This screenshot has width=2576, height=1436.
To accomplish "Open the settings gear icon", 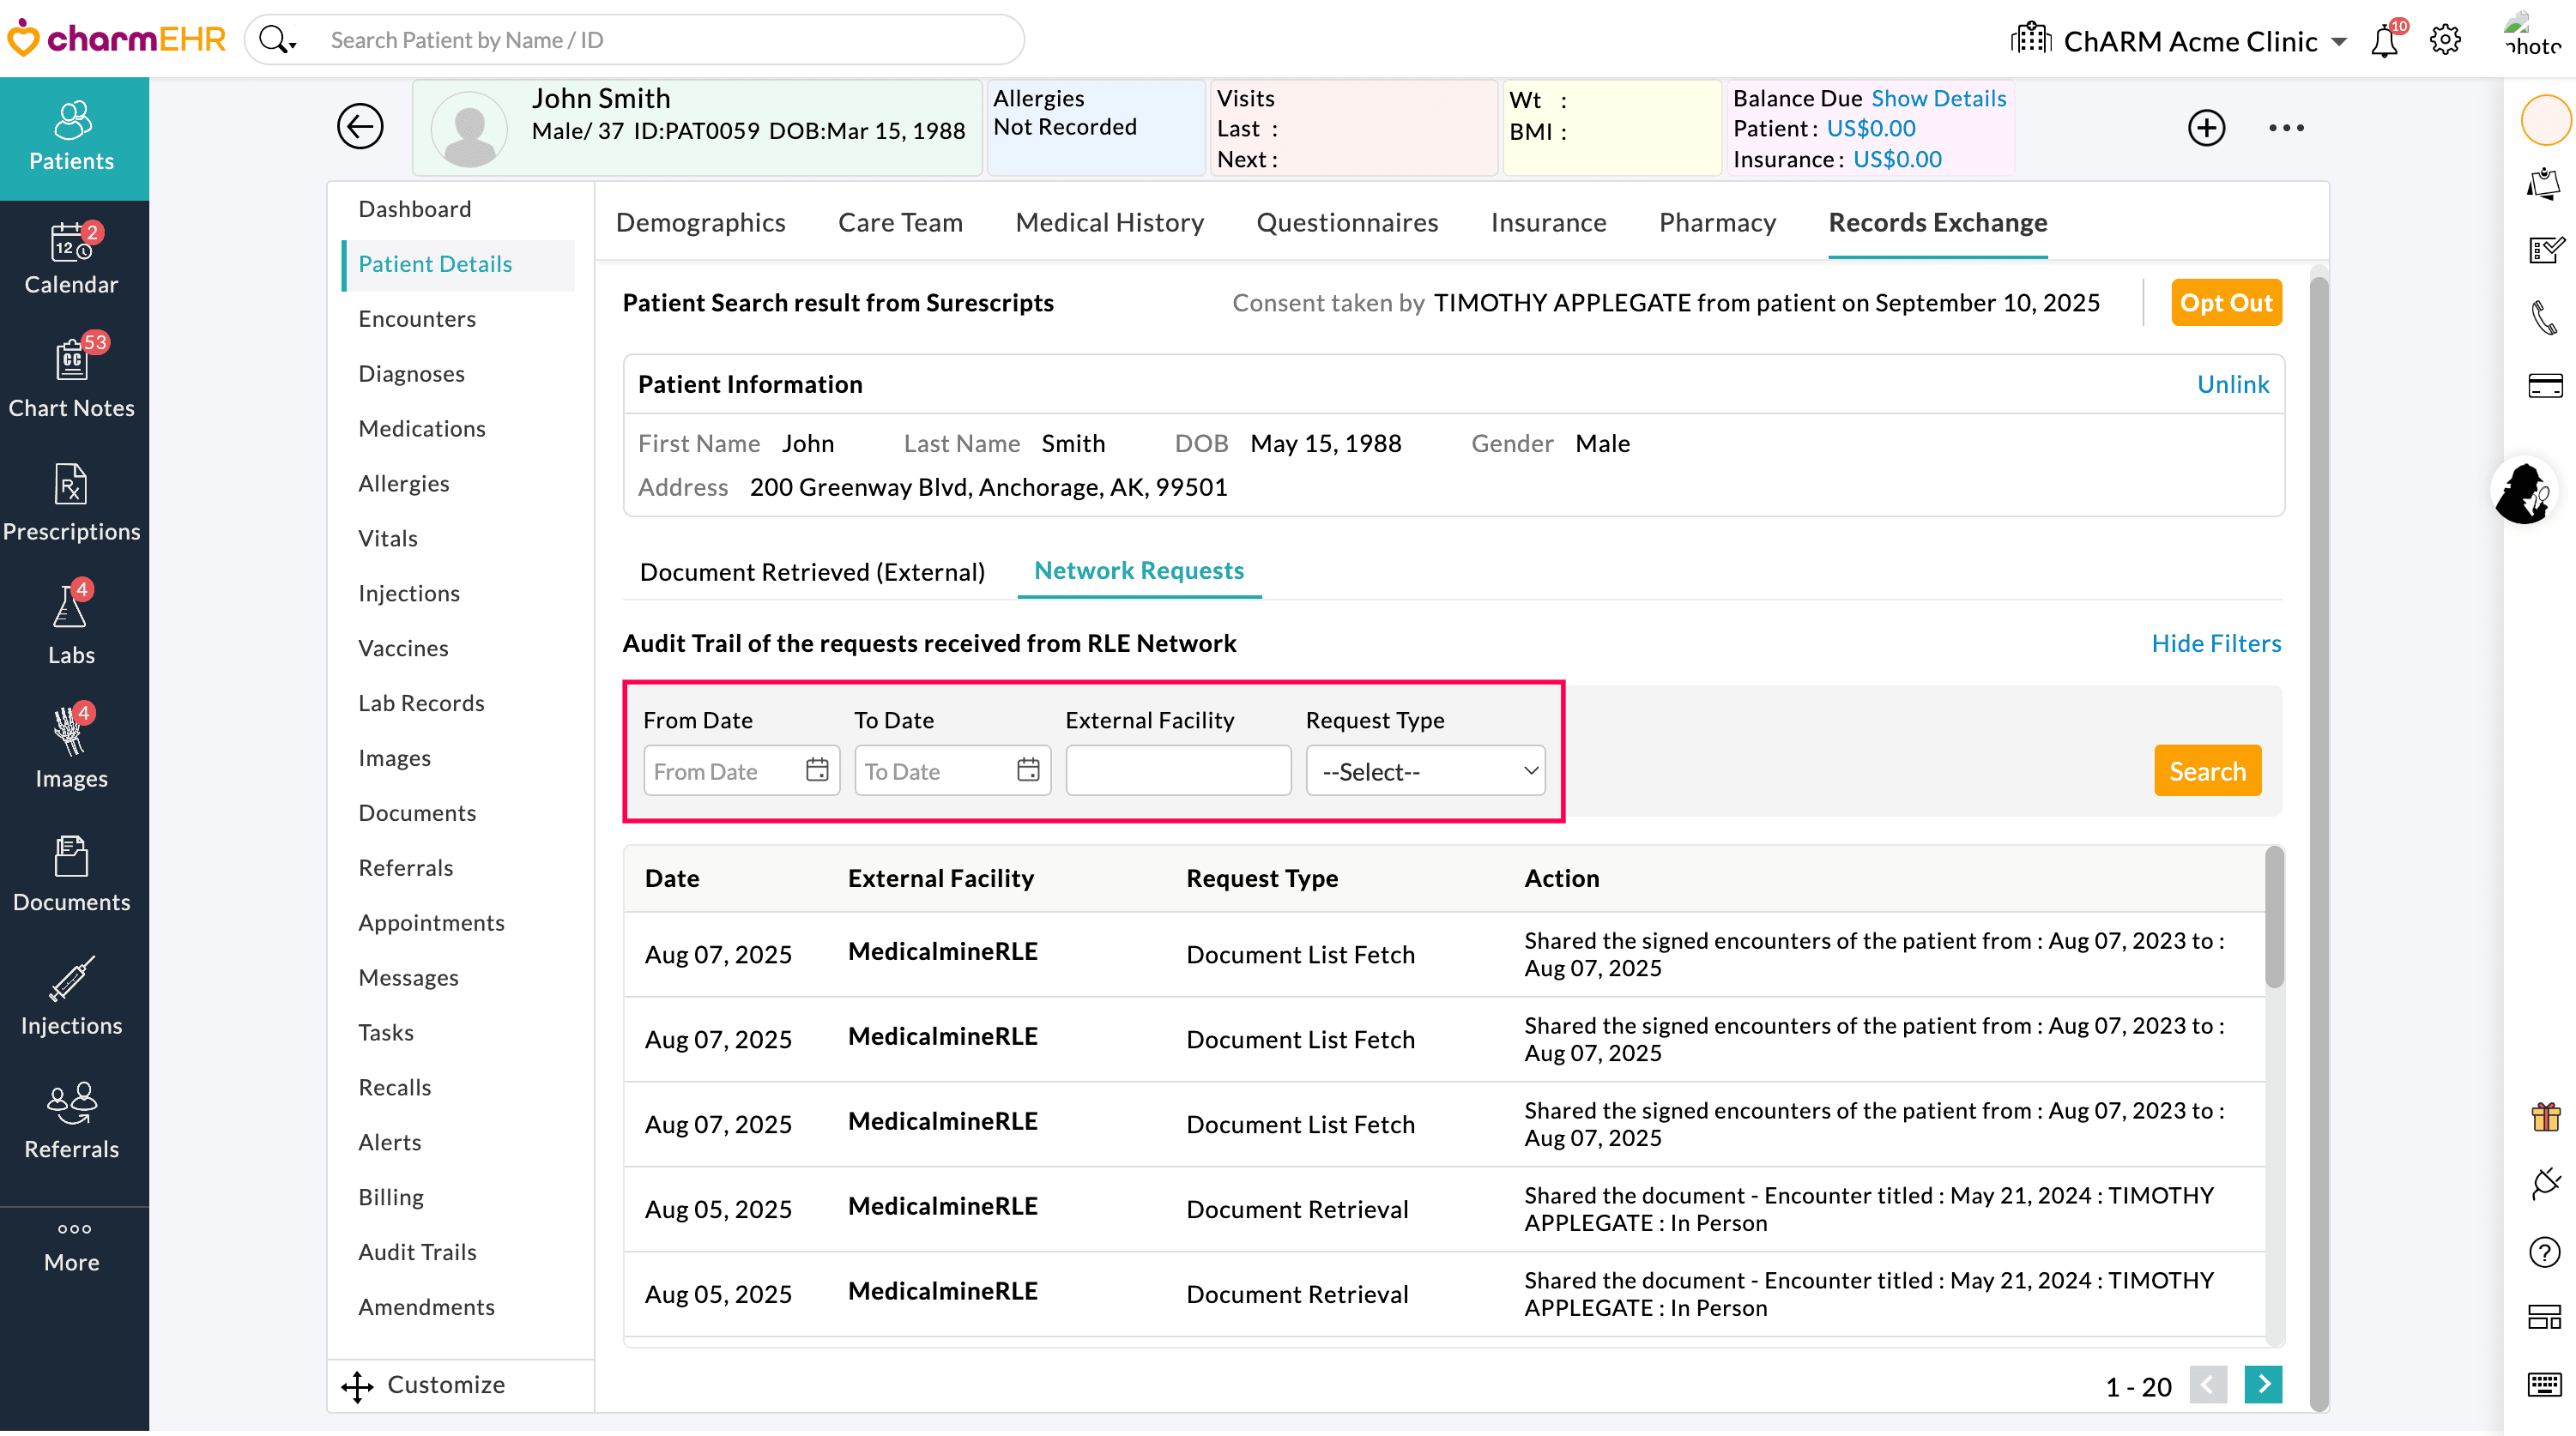I will (x=2445, y=41).
